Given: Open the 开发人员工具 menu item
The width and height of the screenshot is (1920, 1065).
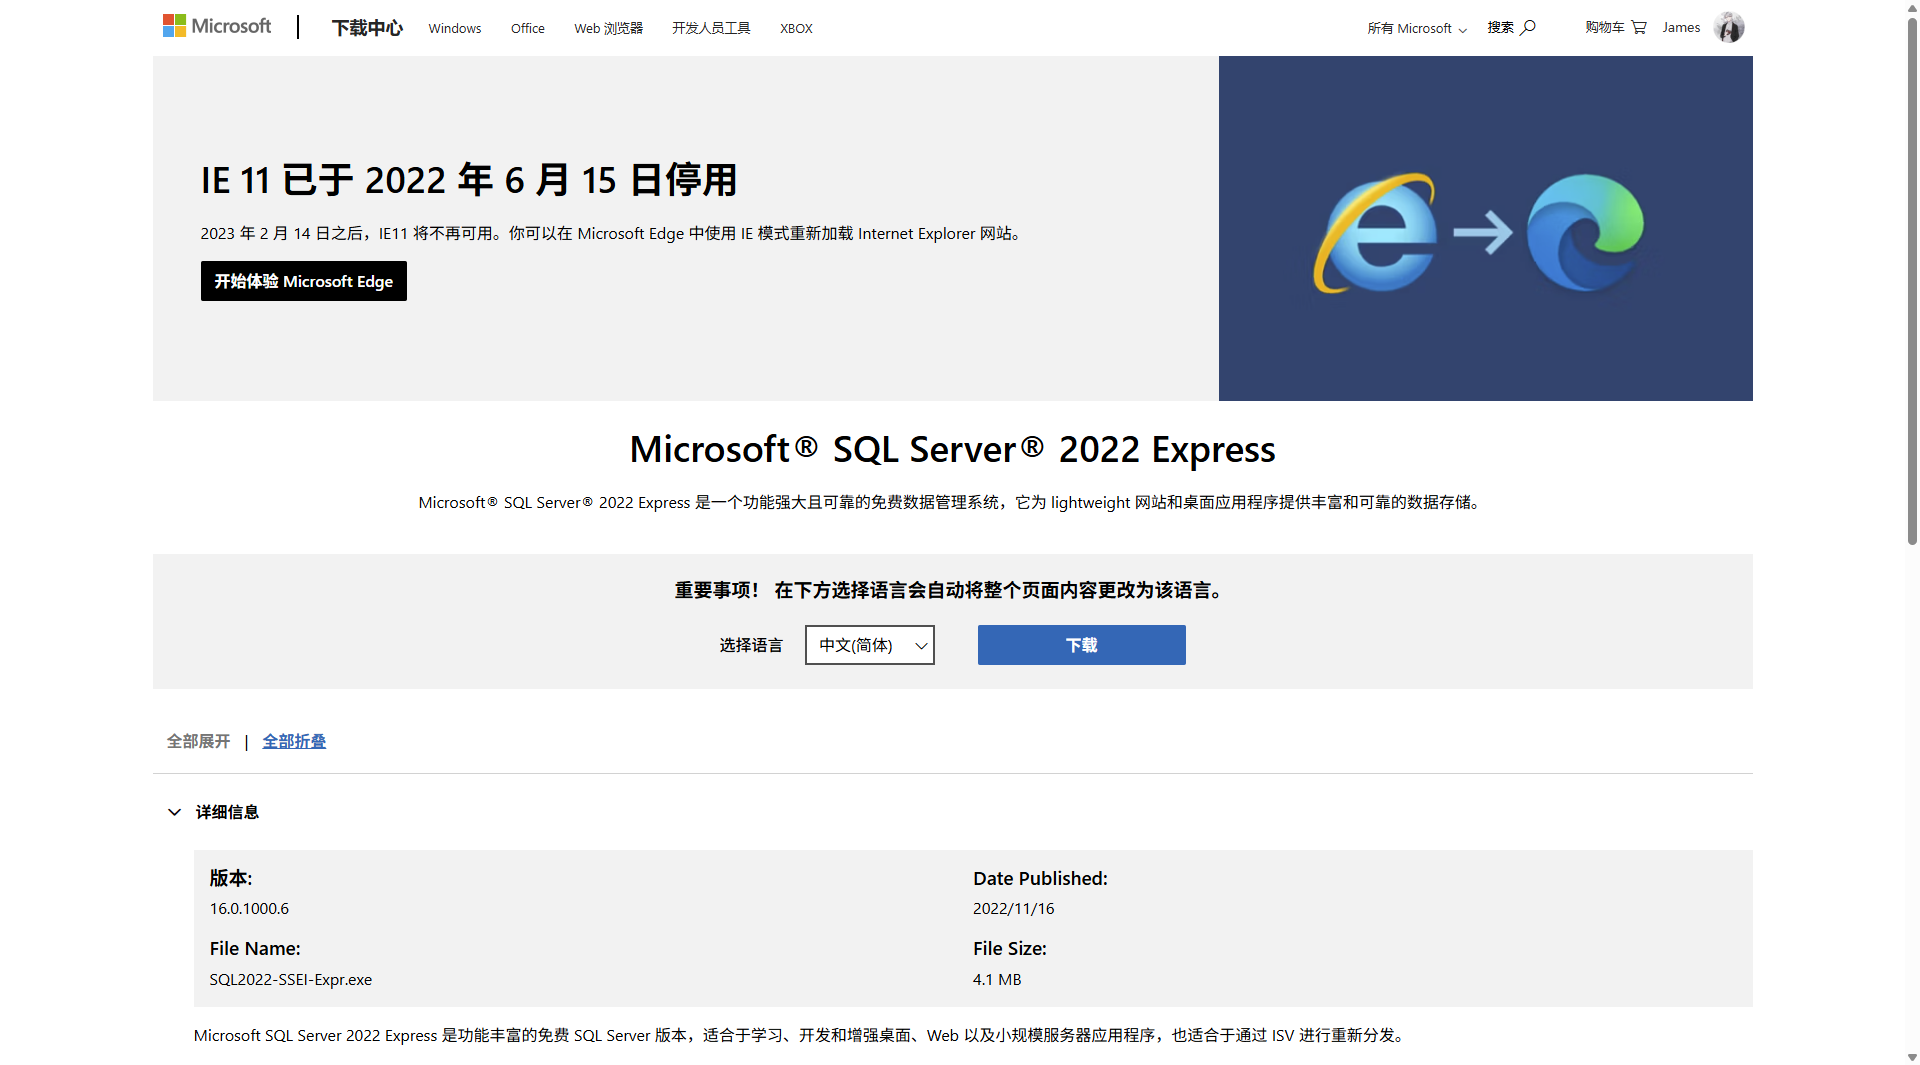Looking at the screenshot, I should pos(711,28).
